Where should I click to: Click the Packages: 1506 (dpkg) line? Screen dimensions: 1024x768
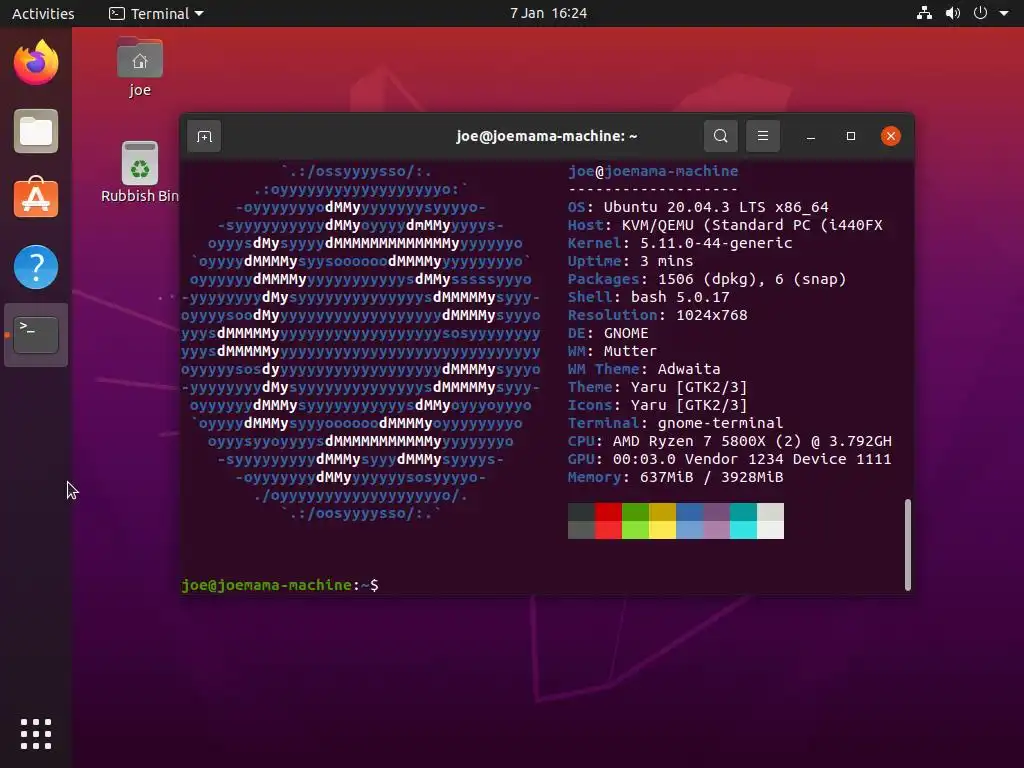click(x=707, y=279)
